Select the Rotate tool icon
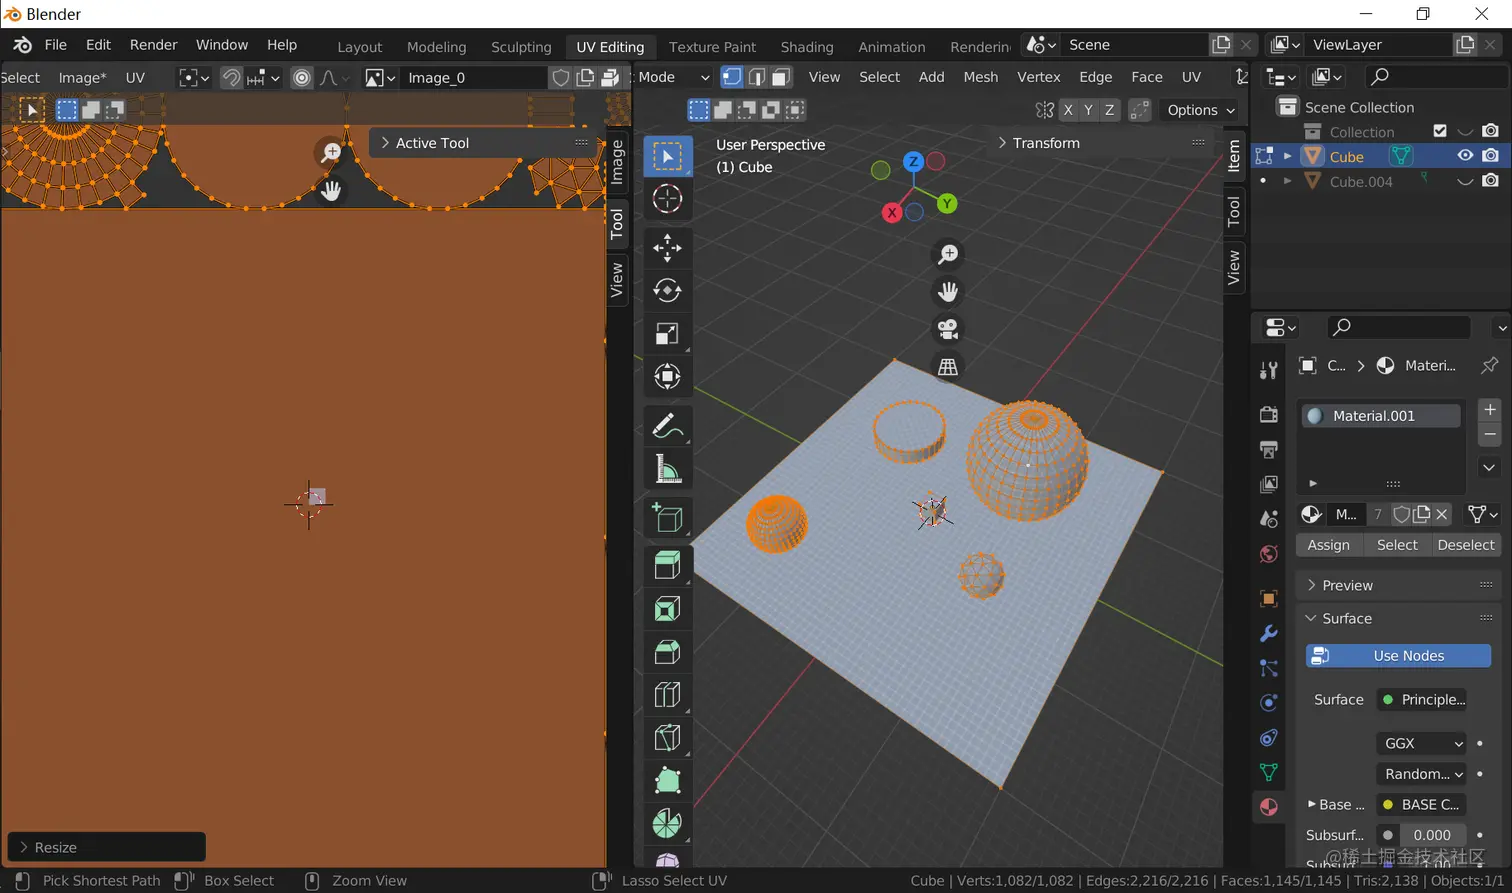 tap(667, 290)
